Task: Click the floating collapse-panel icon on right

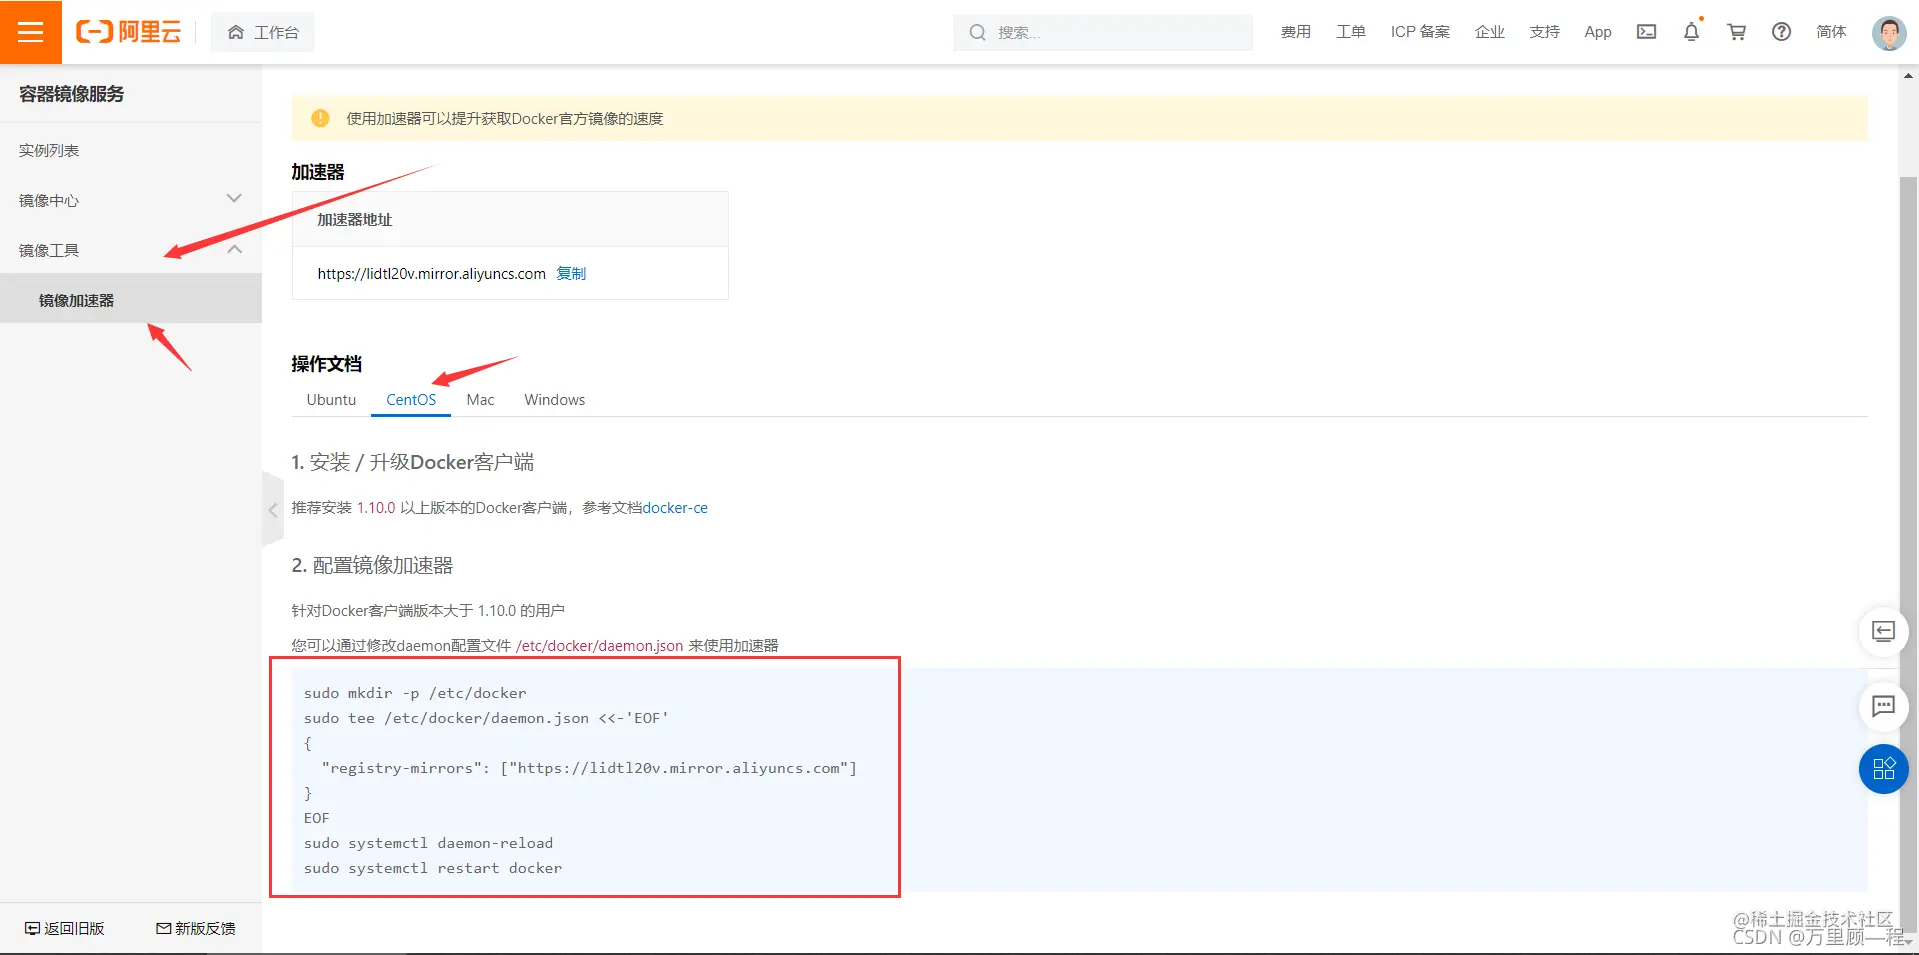Action: tap(1883, 631)
